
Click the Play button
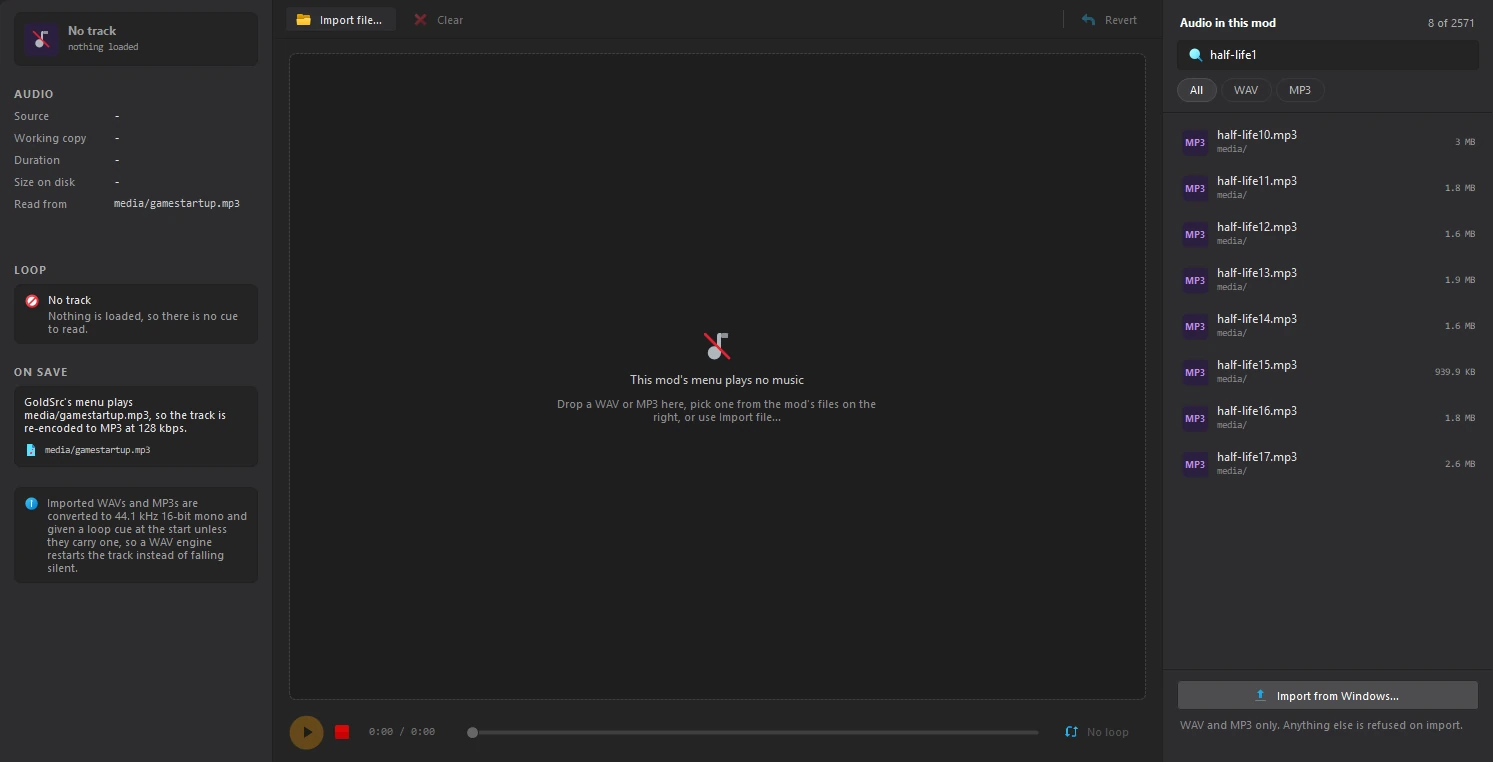[x=307, y=732]
